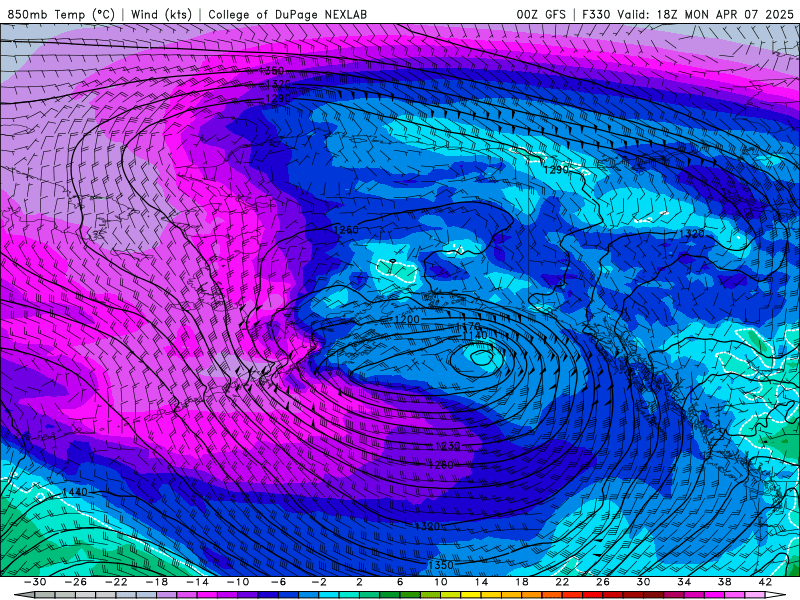Click the positive 18 colorbar label

tap(521, 582)
